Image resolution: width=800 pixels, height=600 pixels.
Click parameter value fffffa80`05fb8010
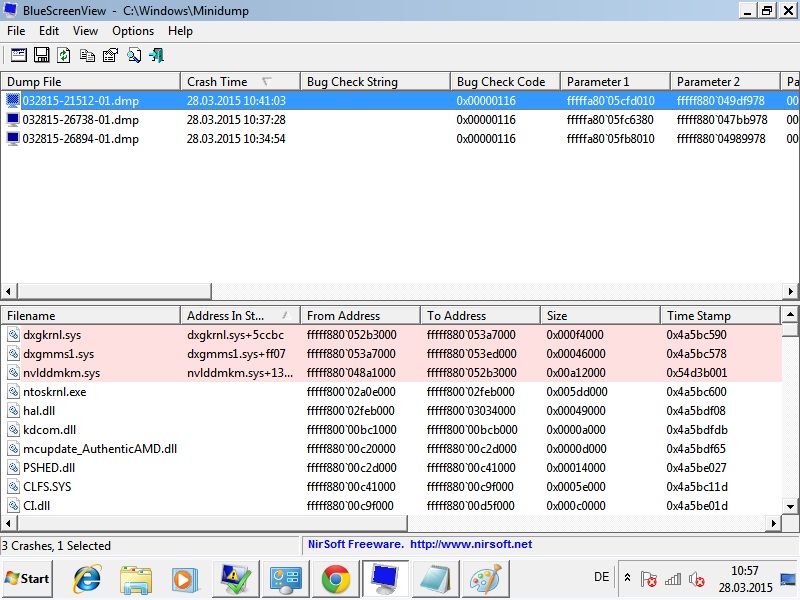(610, 138)
